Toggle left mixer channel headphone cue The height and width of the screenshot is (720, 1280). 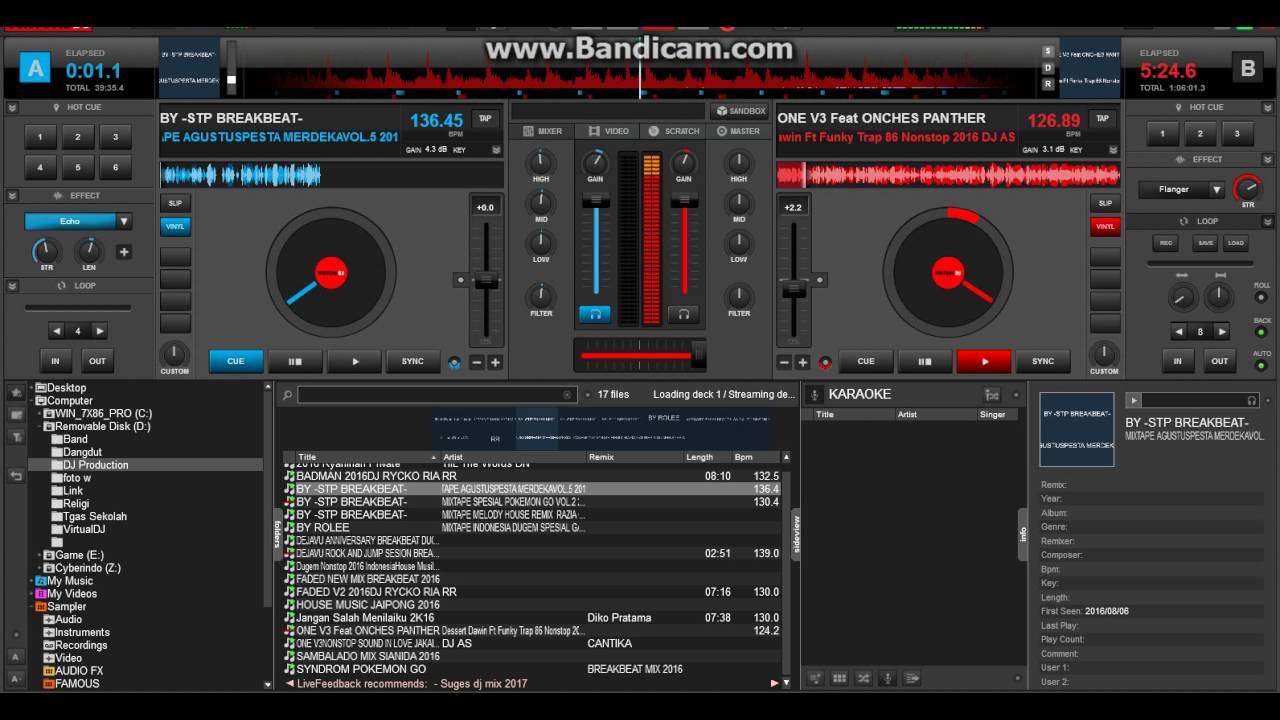tap(595, 314)
